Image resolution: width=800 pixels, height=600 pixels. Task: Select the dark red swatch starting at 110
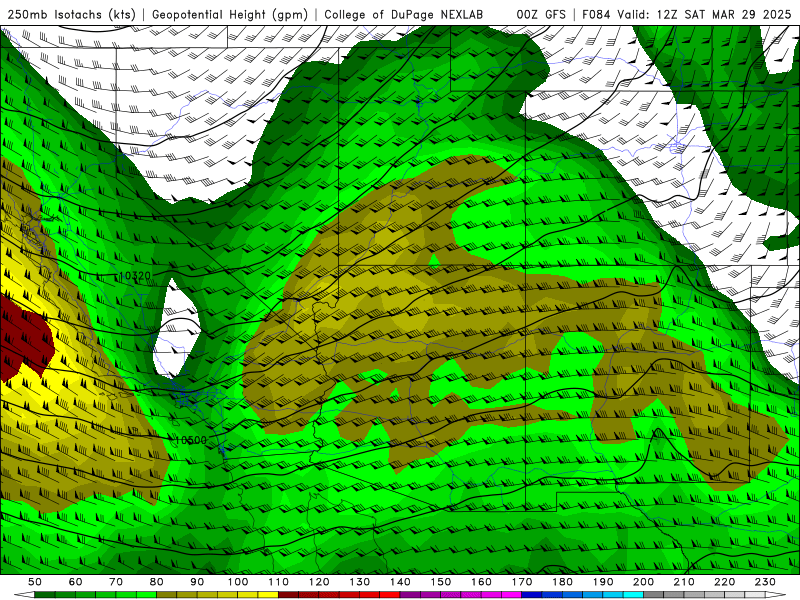tap(288, 595)
